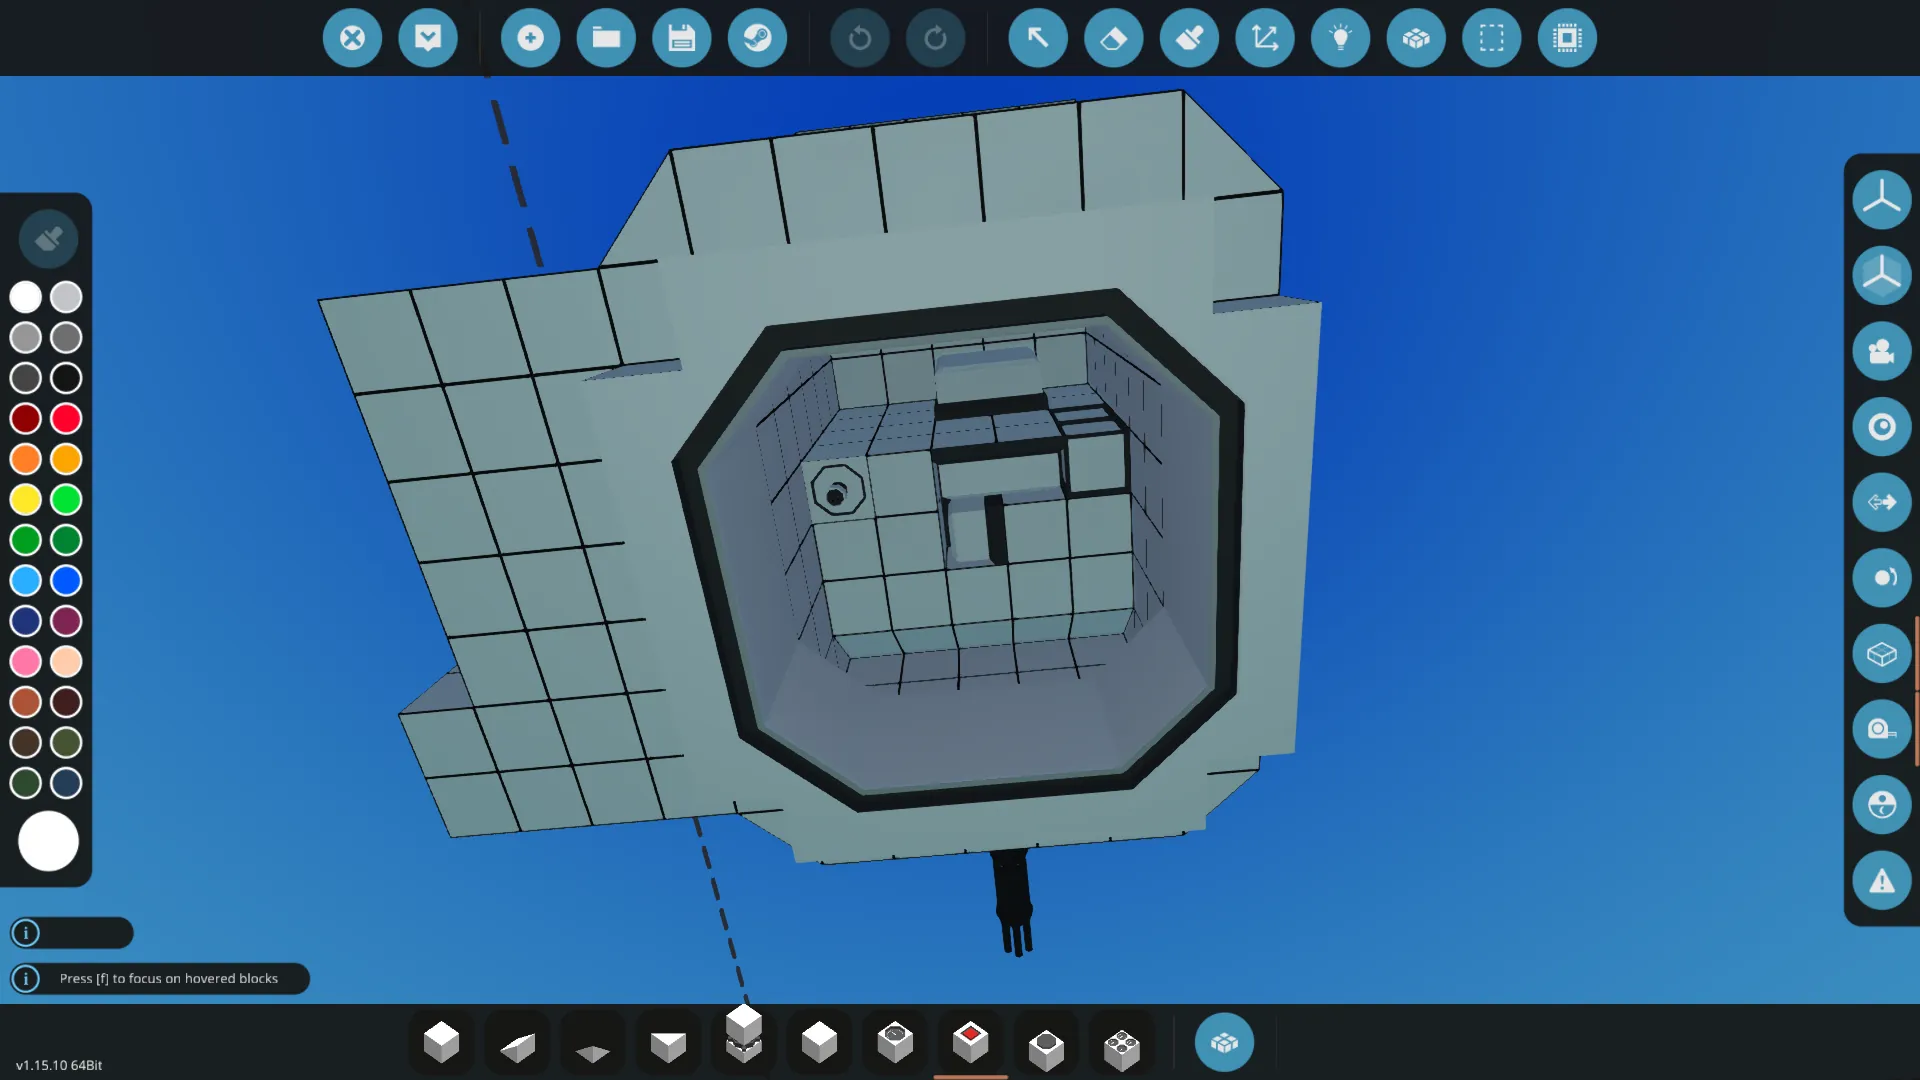Select the eraser tool in top toolbar
1920x1080 pixels.
point(1113,38)
